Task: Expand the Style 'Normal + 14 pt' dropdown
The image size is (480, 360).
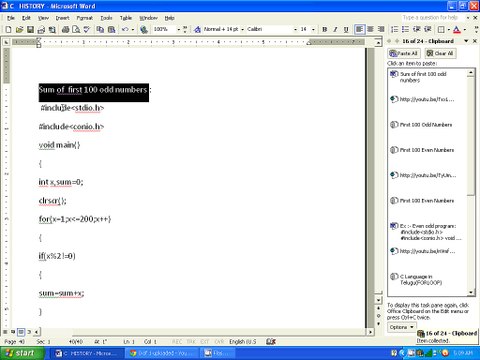Action: click(x=242, y=29)
